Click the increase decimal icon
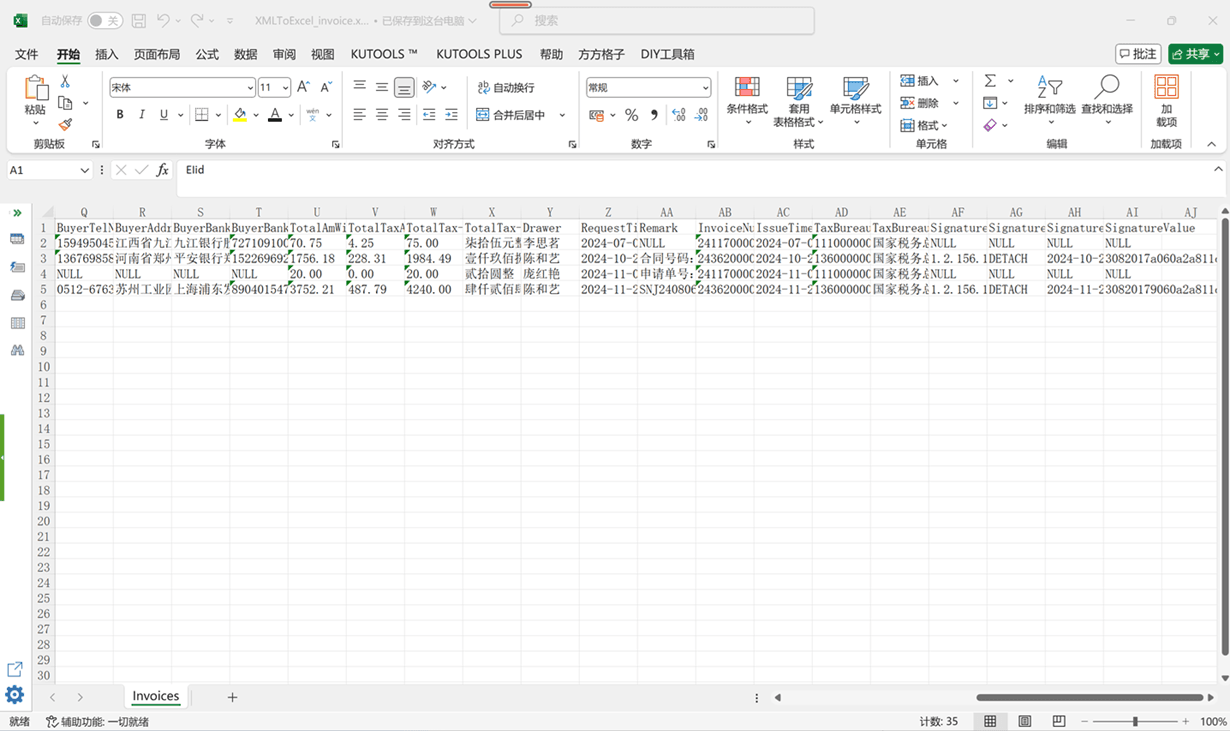Screen dimensions: 1230x731 pos(679,115)
